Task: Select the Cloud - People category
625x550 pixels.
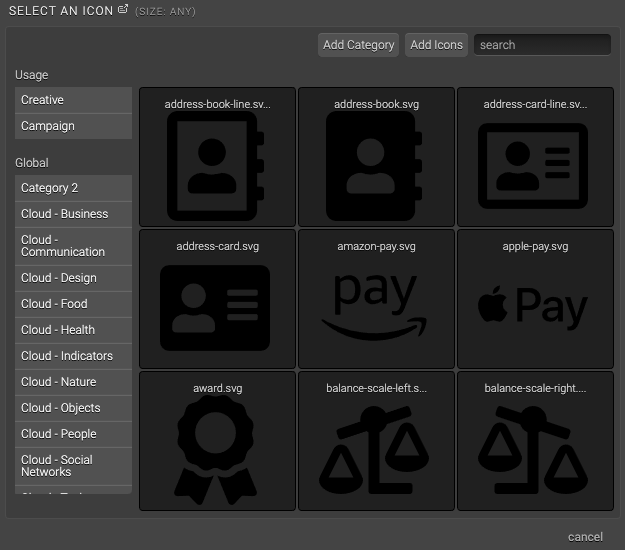Action: click(x=73, y=434)
